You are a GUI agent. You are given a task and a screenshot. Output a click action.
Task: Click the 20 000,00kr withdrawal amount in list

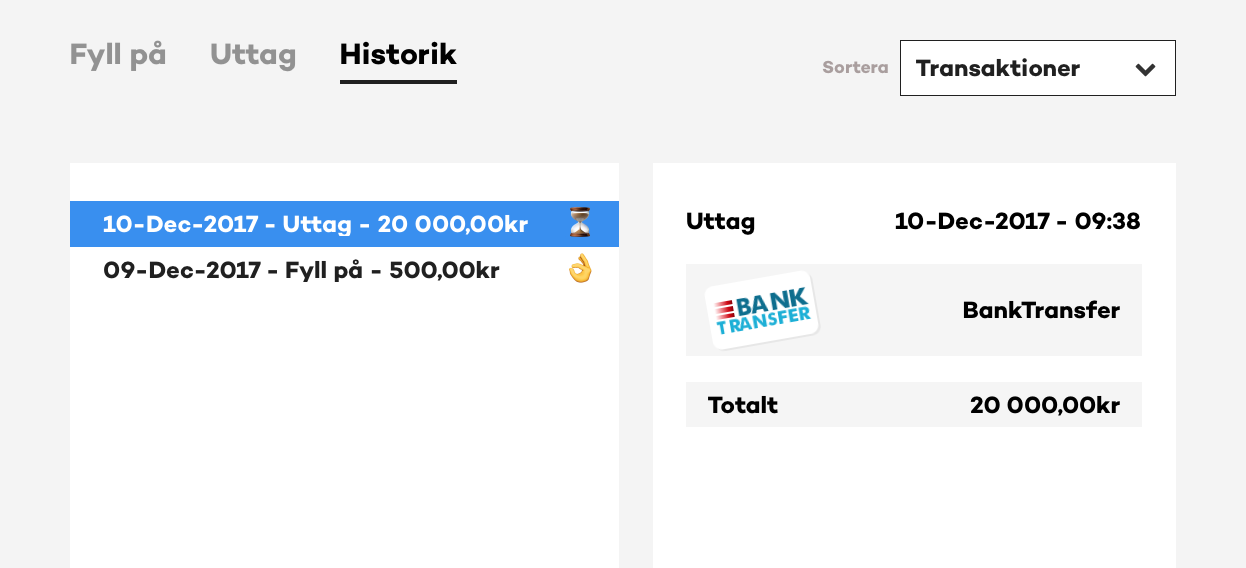point(453,224)
